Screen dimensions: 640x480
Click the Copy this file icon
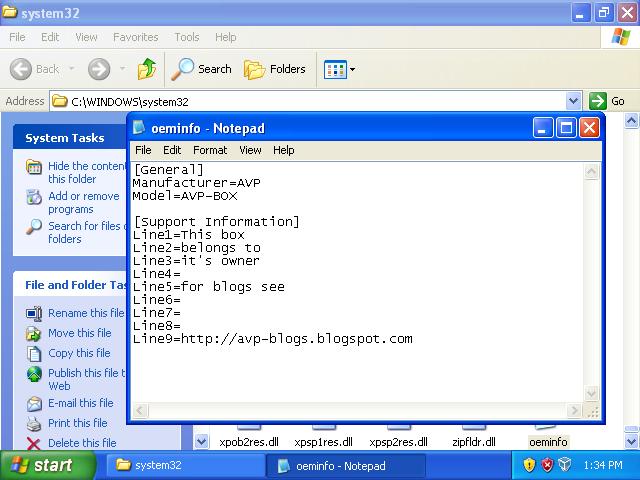coord(34,354)
